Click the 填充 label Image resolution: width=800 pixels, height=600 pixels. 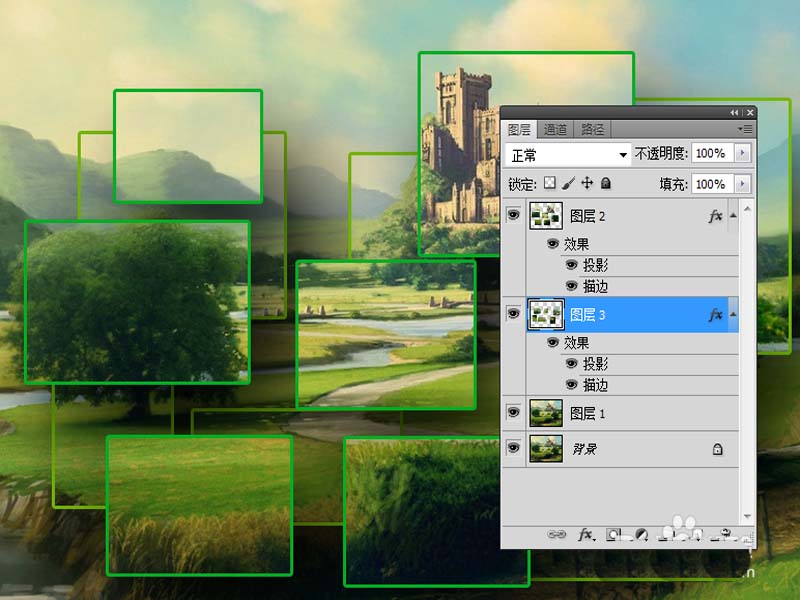(x=673, y=184)
